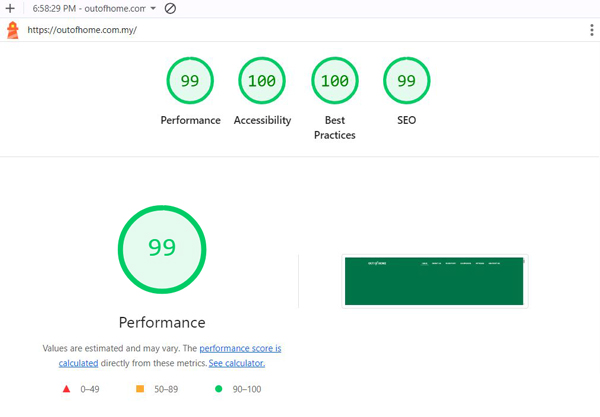Click the orange square 50–89 legend icon

coord(140,389)
